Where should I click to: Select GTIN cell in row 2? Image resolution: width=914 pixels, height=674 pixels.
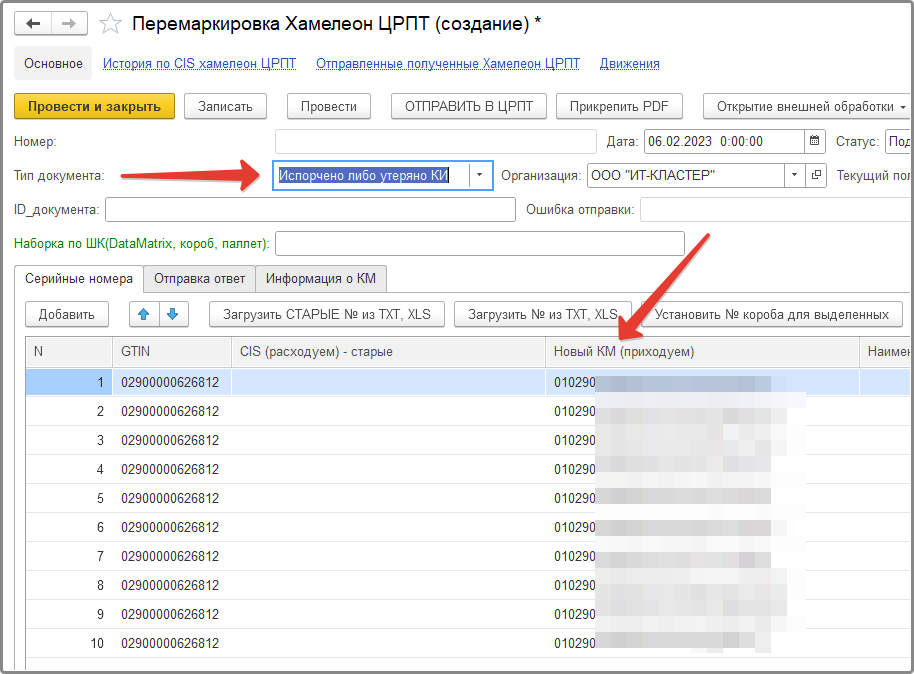coord(172,411)
